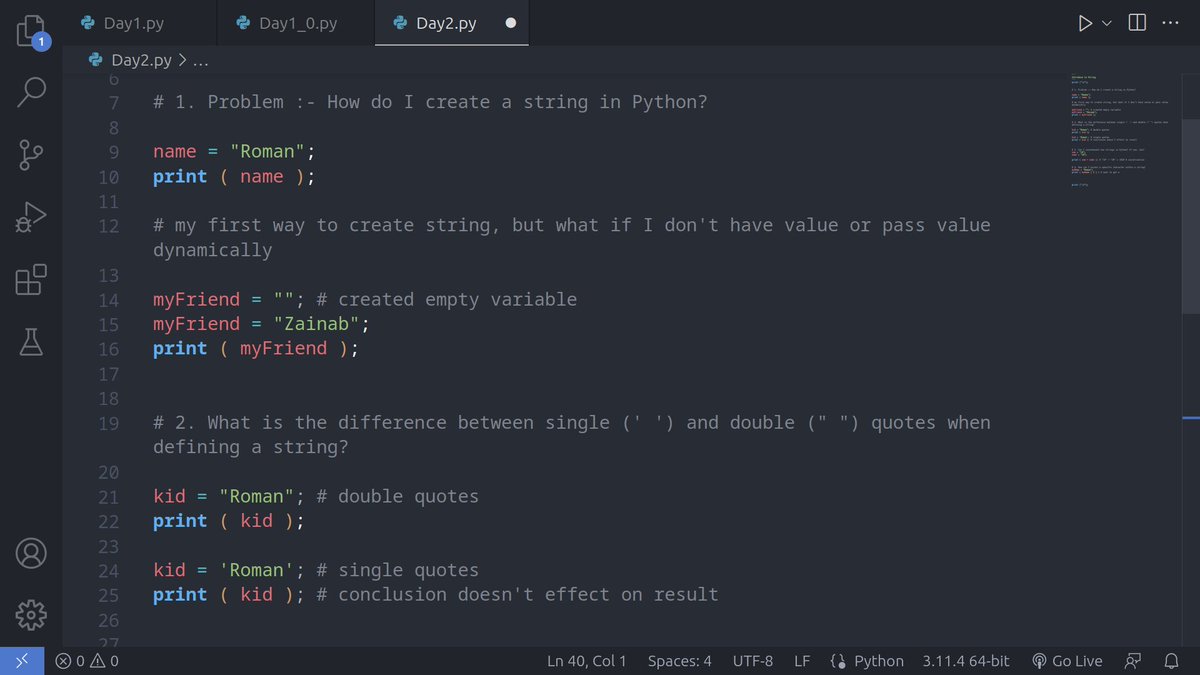Viewport: 1200px width, 675px height.
Task: Click line number 25 in gutter
Action: tap(108, 595)
